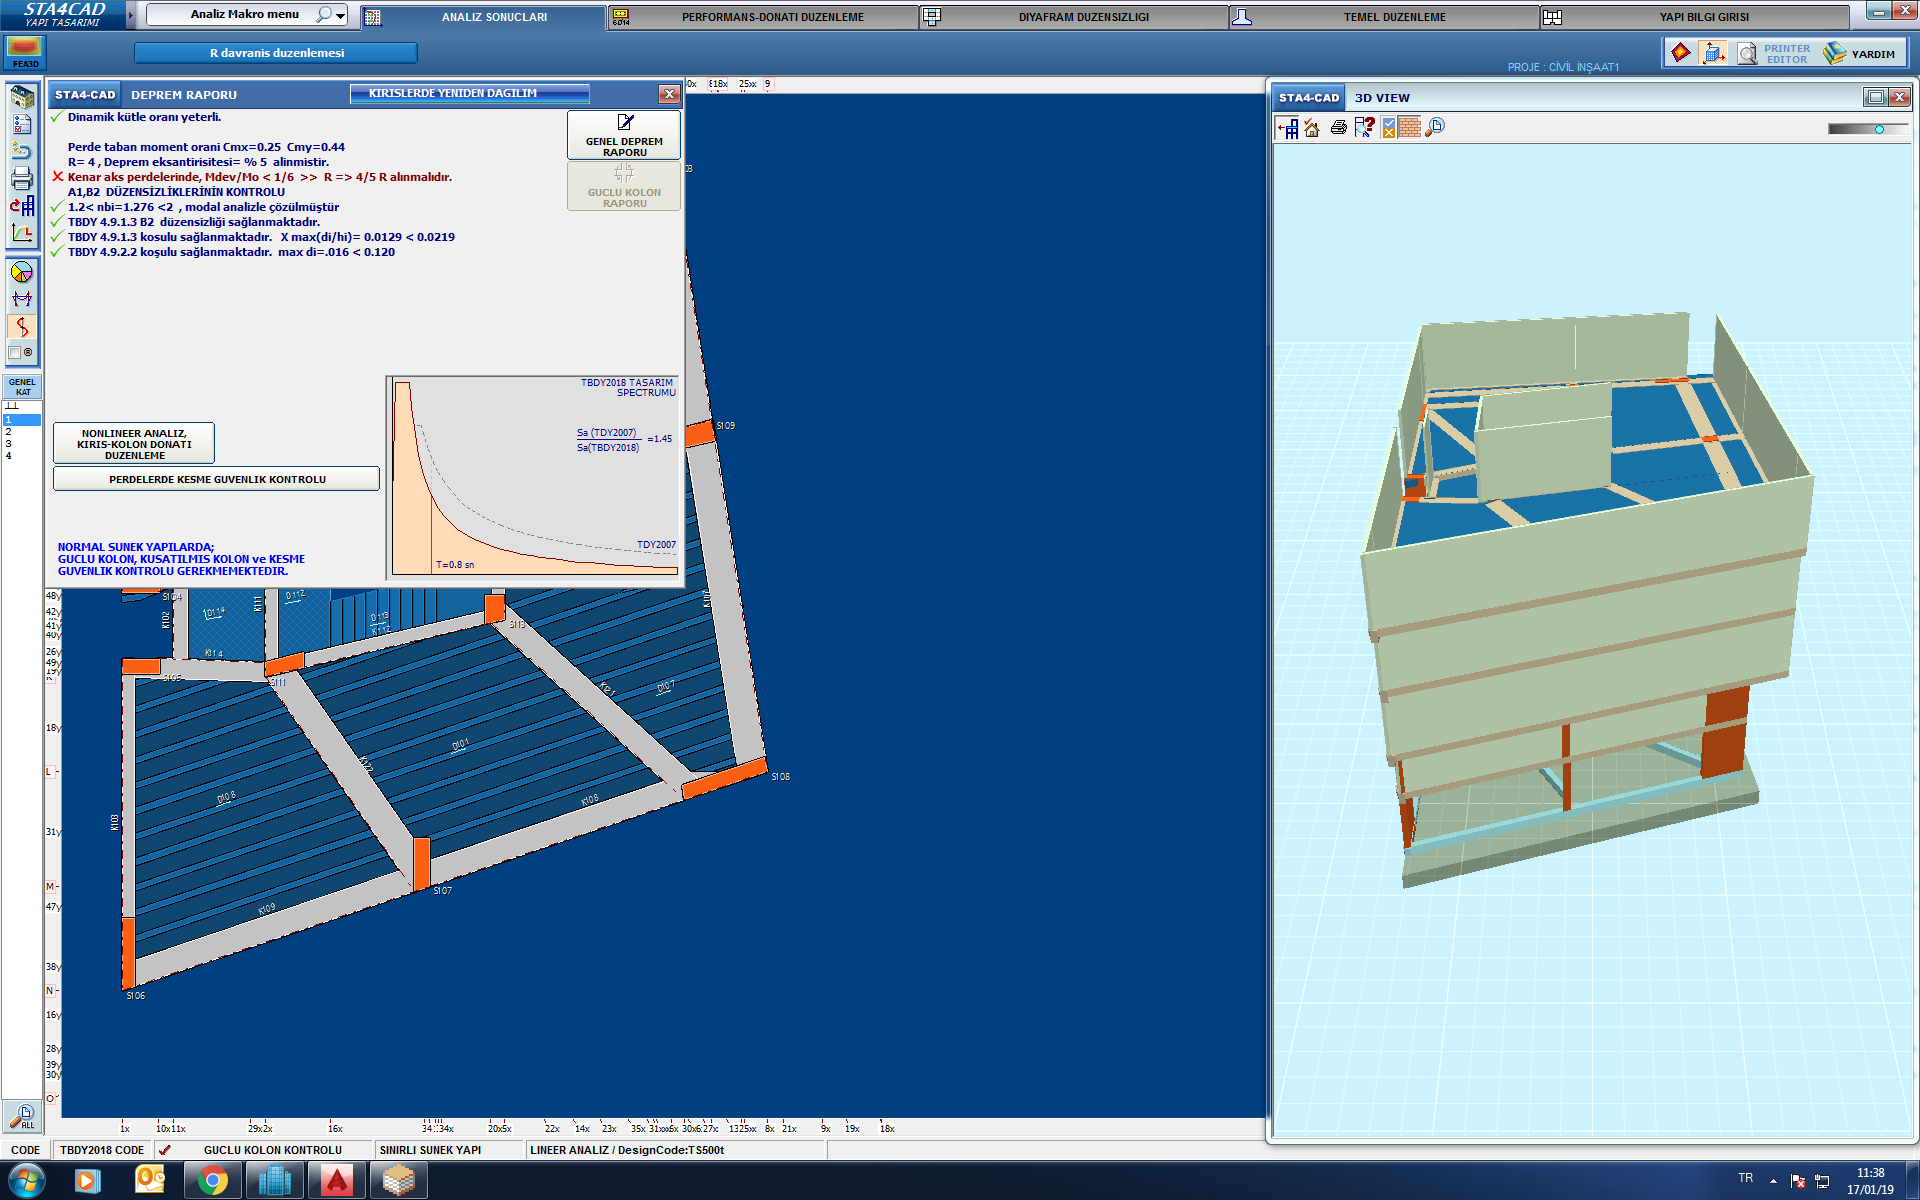Toggle brick wall display in 3D view
Screen dimensions: 1920x1200
click(1410, 127)
